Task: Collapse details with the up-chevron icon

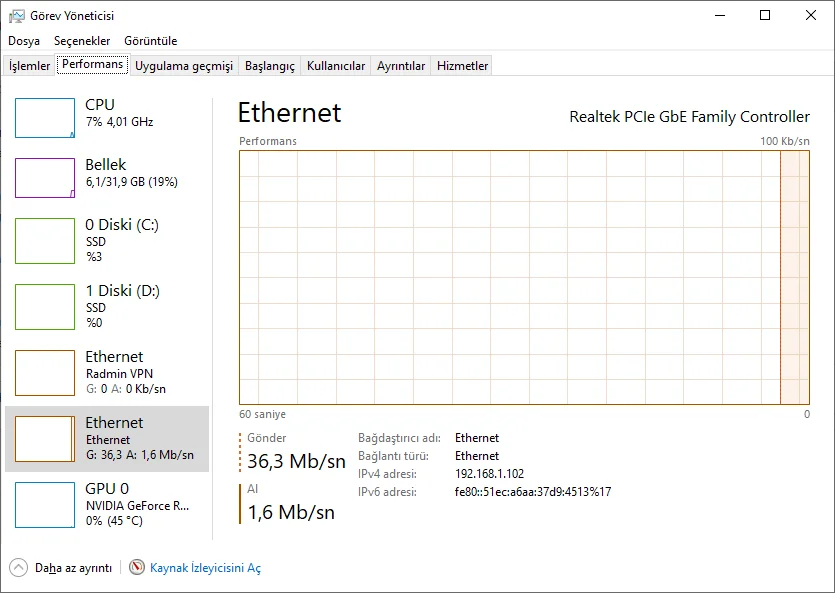Action: [x=19, y=567]
